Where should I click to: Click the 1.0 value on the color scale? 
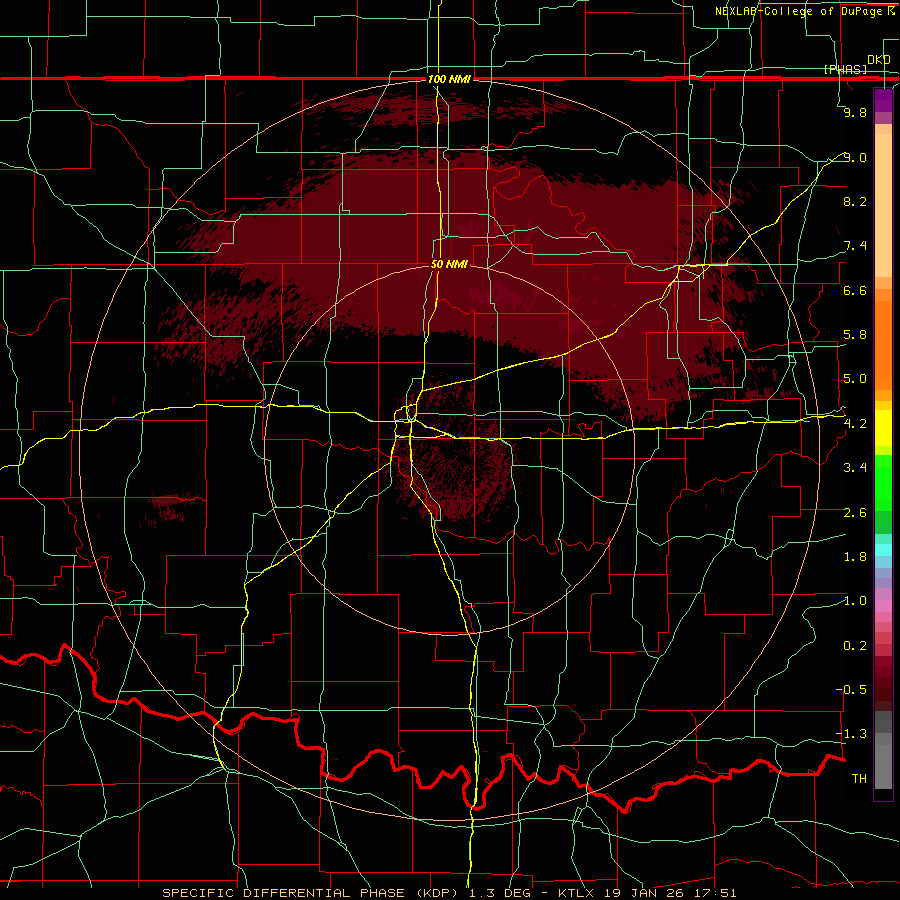coord(855,601)
